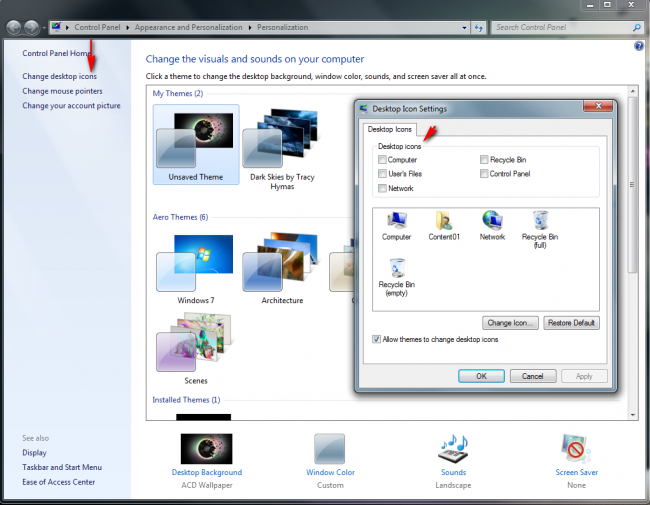Uncheck Allow themes to change desktop icons
The height and width of the screenshot is (505, 650).
[x=376, y=339]
